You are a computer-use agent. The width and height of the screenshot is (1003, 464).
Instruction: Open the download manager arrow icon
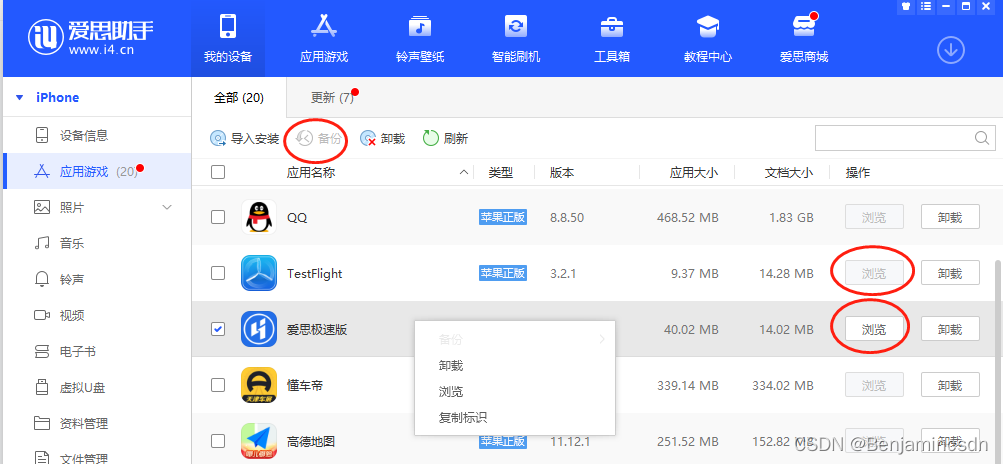pos(951,50)
